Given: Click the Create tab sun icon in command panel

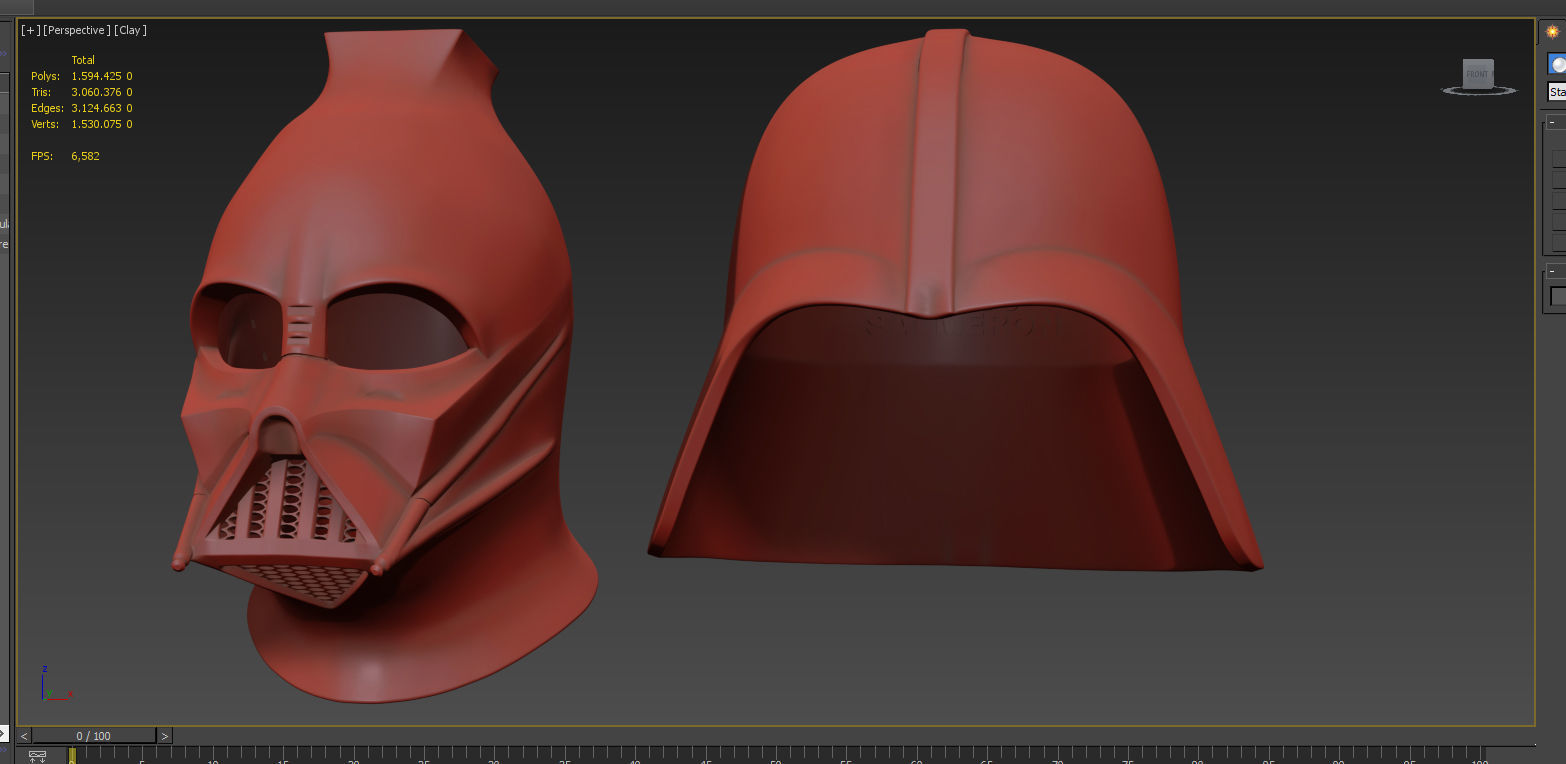Looking at the screenshot, I should (1553, 31).
